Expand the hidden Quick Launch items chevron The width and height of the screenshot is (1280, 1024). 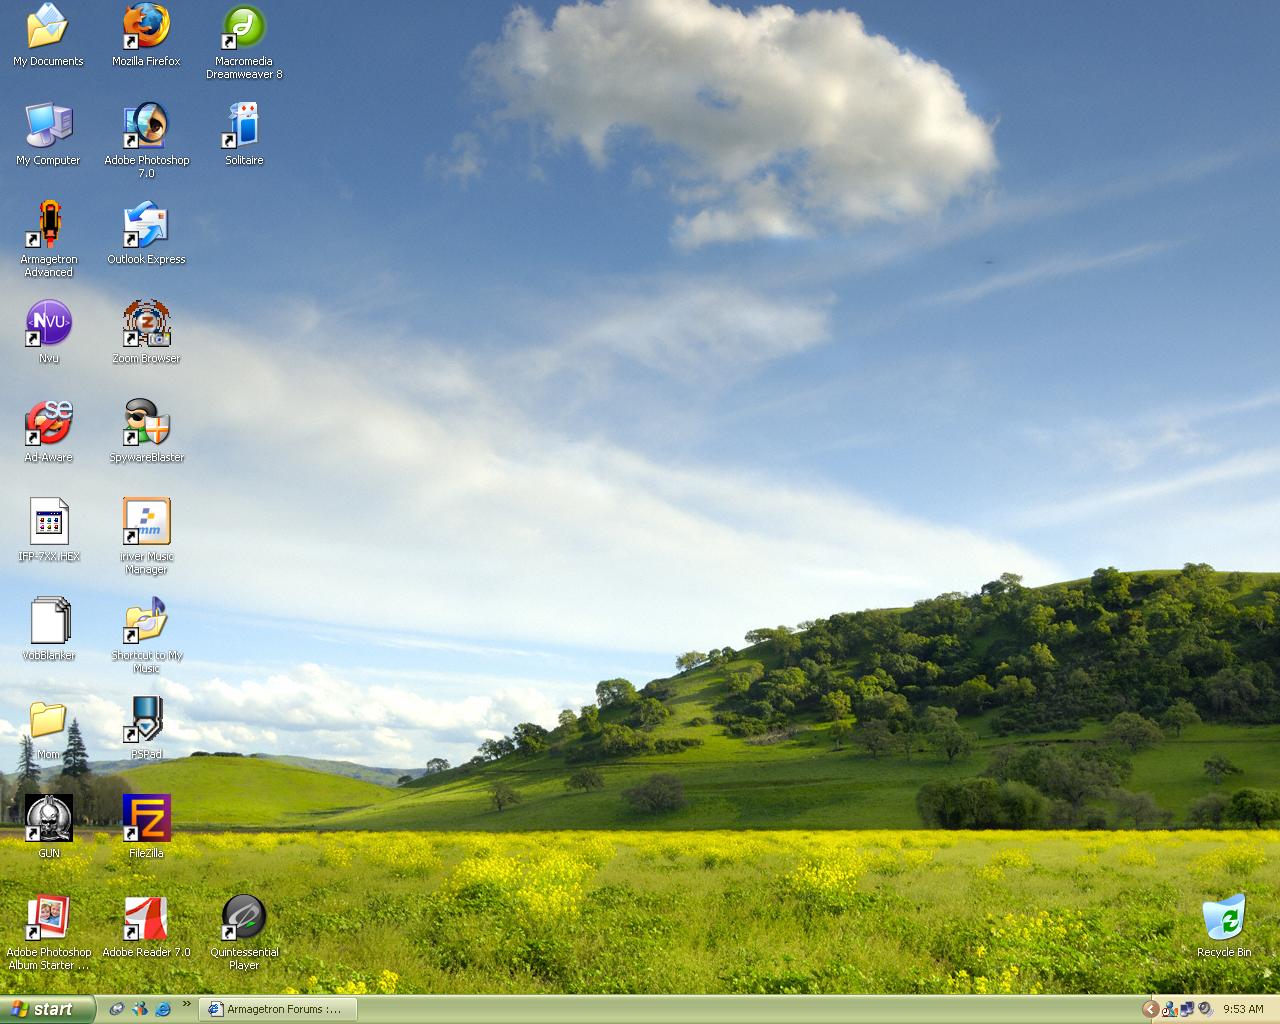pos(186,1005)
